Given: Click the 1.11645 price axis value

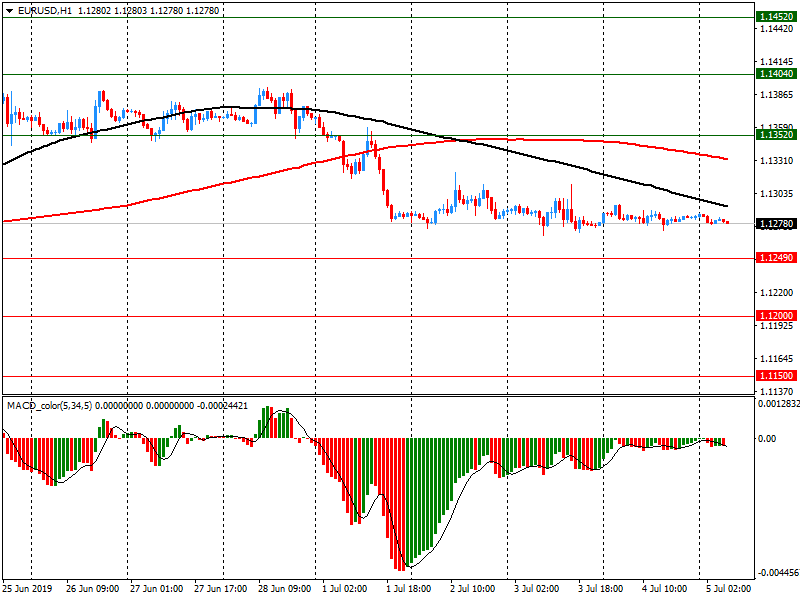Looking at the screenshot, I should [x=777, y=359].
